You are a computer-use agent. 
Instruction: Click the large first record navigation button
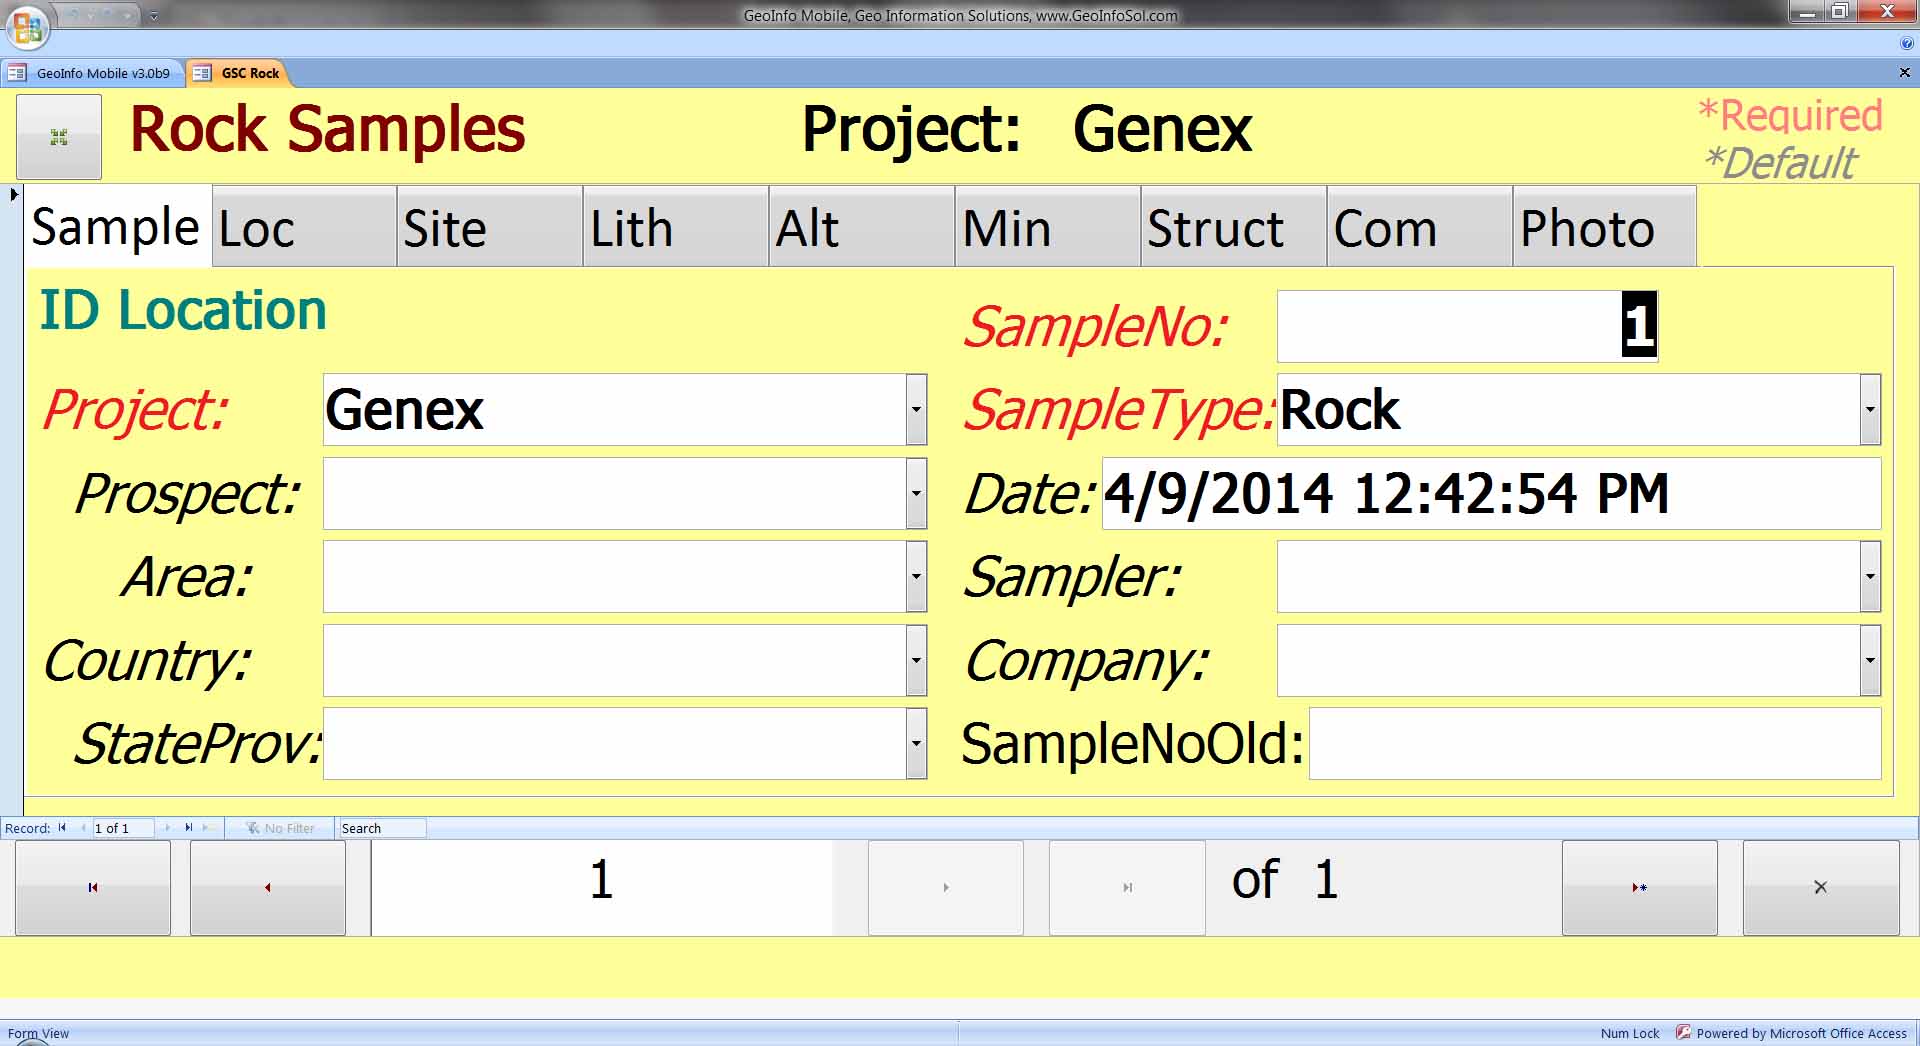click(93, 887)
